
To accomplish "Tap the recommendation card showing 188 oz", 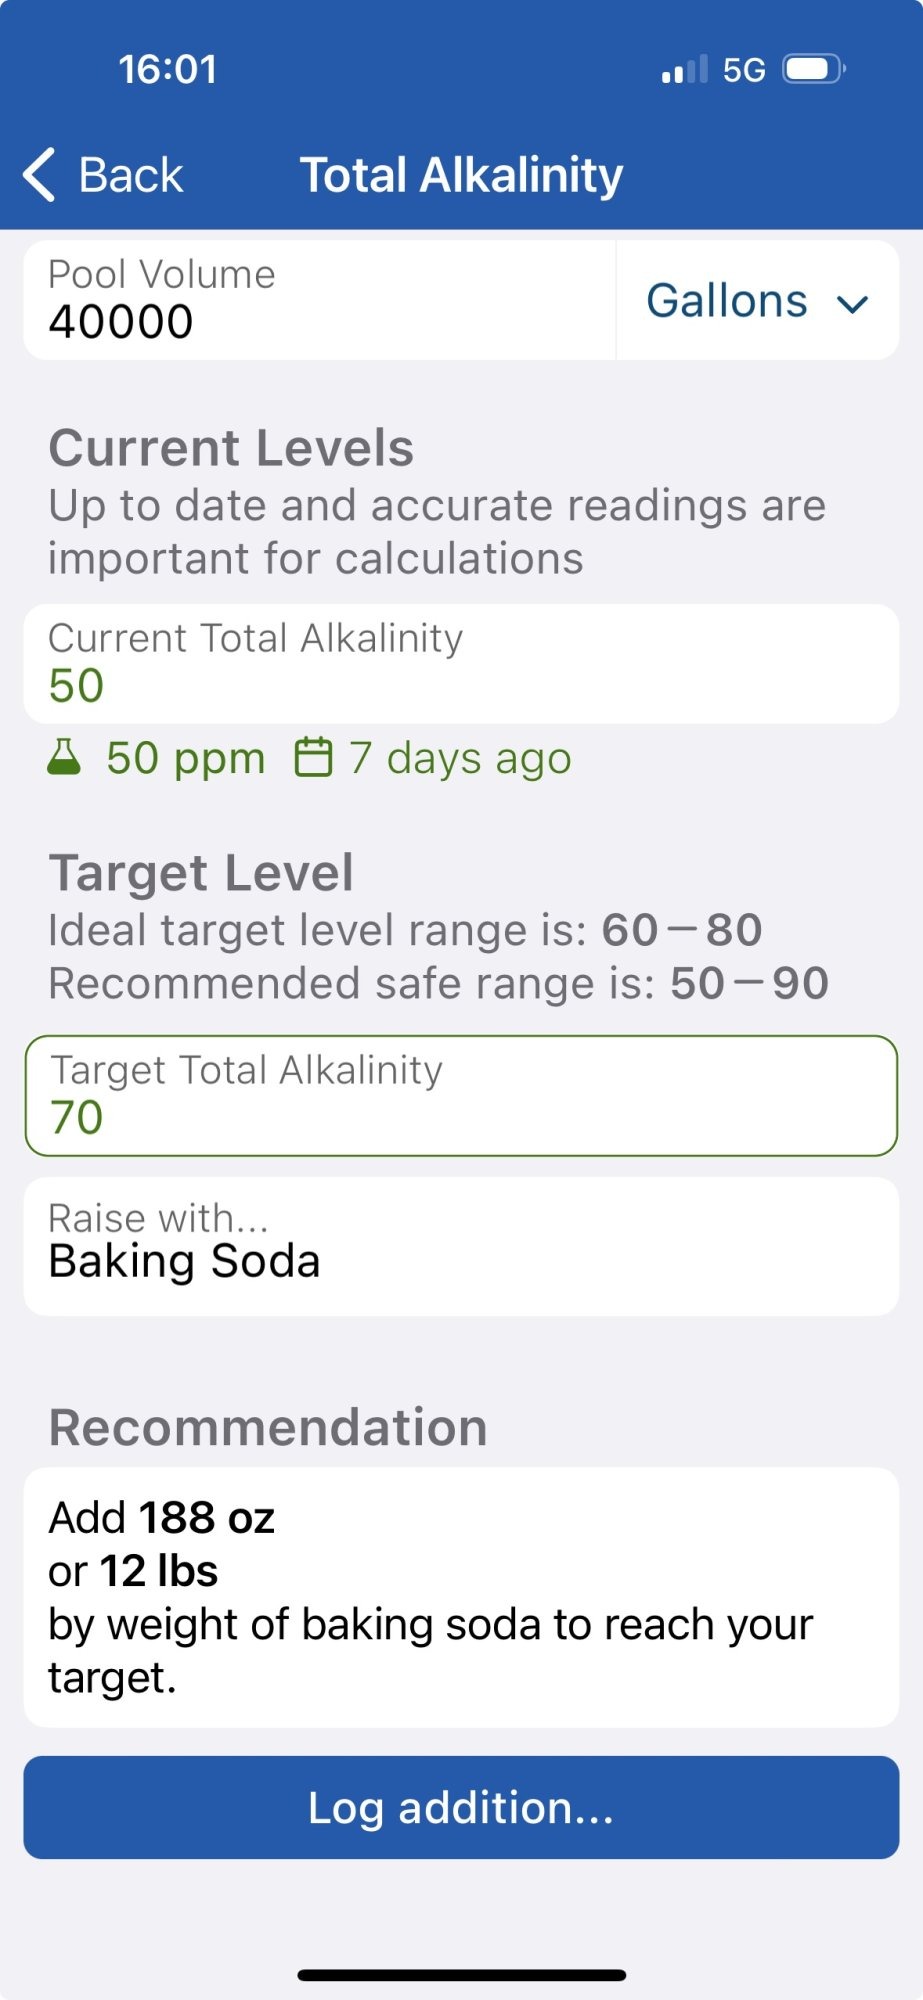I will (461, 1597).
